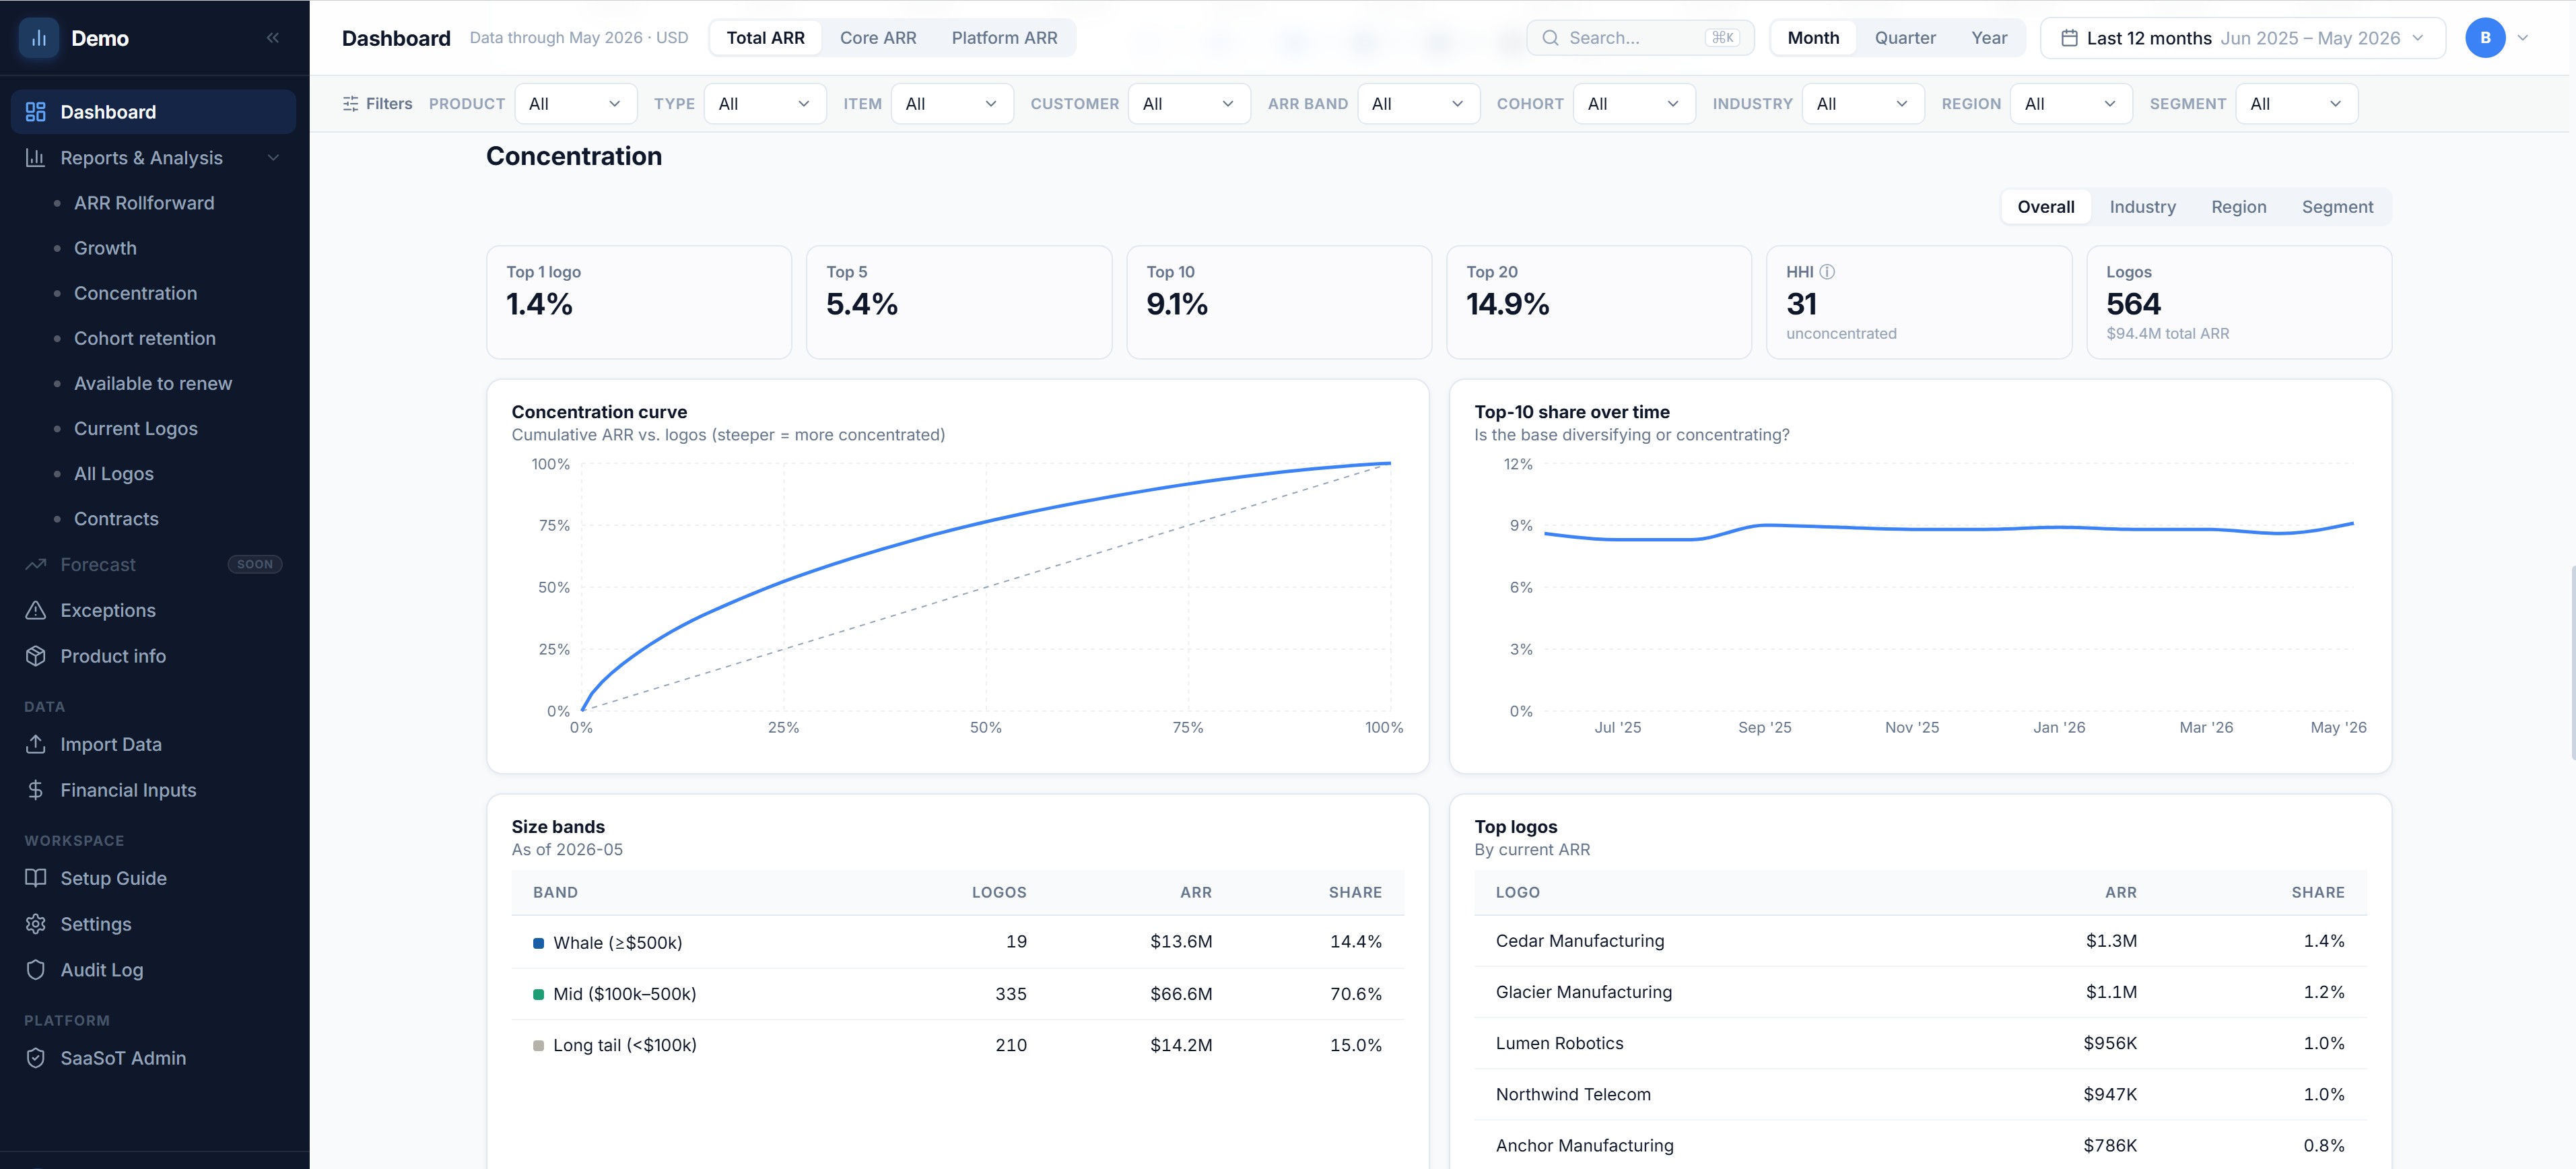This screenshot has width=2576, height=1169.
Task: Select the Industry concentration tab
Action: 2142,207
